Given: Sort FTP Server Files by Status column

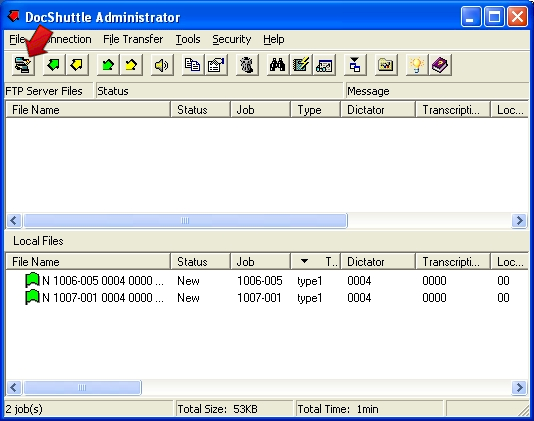Looking at the screenshot, I should tap(201, 110).
